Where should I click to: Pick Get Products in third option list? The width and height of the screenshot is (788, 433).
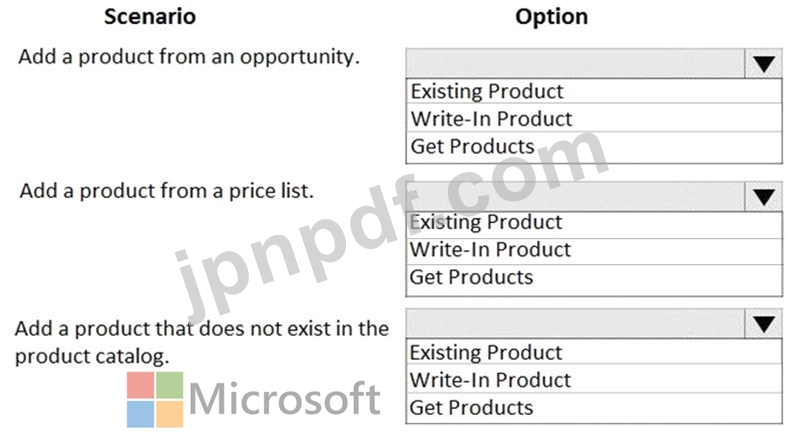click(x=594, y=408)
